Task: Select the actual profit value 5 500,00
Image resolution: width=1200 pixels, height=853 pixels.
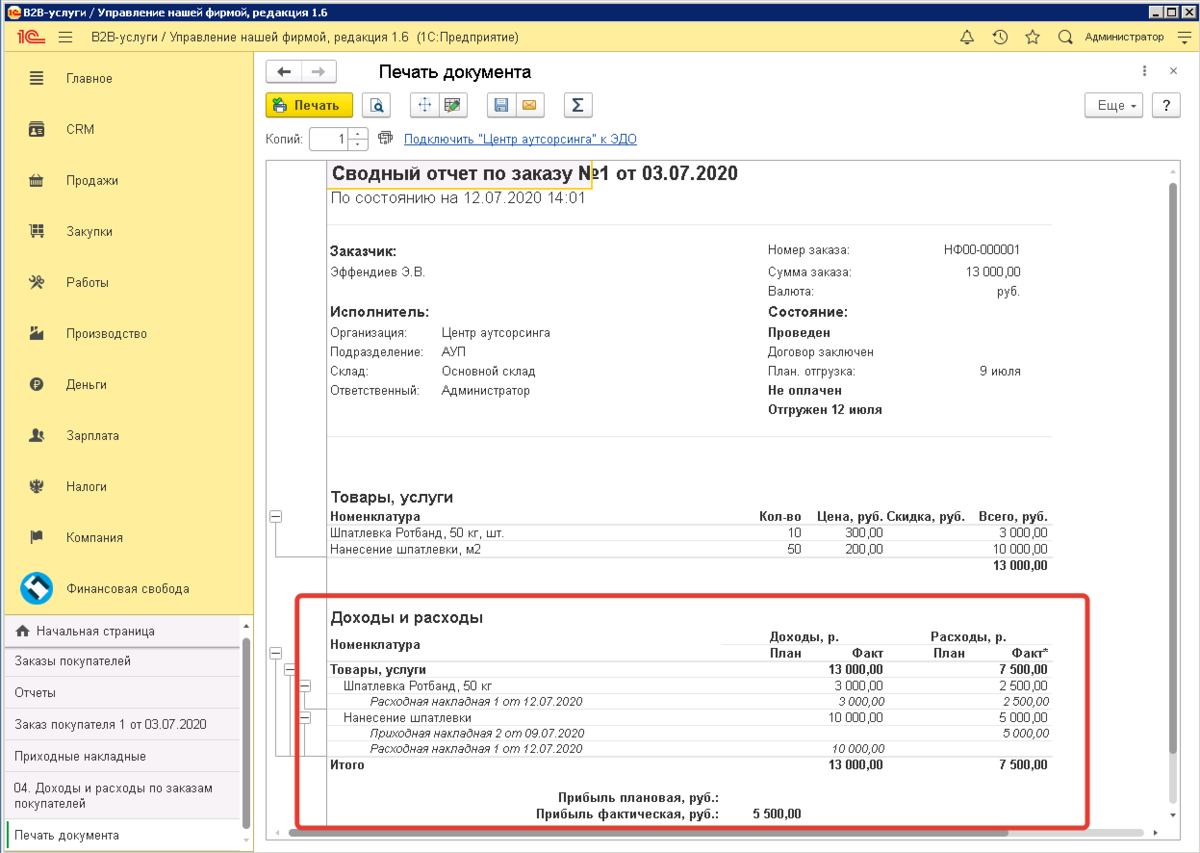Action: [777, 815]
